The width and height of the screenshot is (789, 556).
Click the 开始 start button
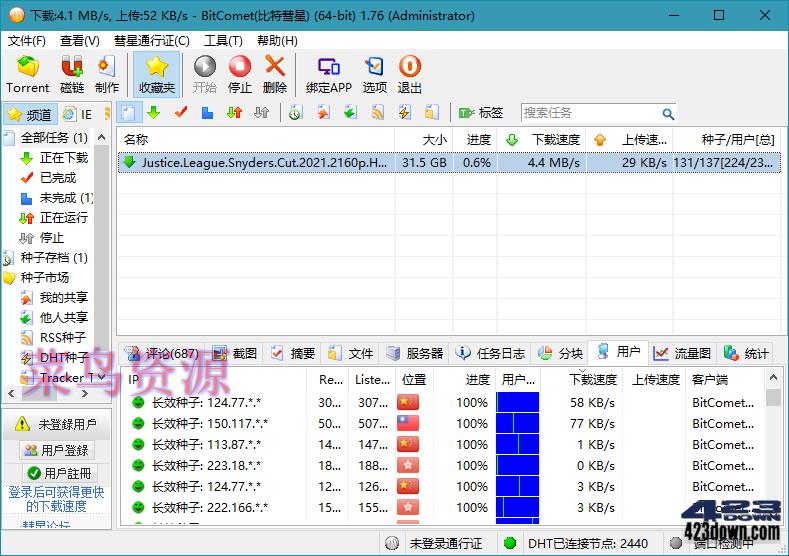204,74
